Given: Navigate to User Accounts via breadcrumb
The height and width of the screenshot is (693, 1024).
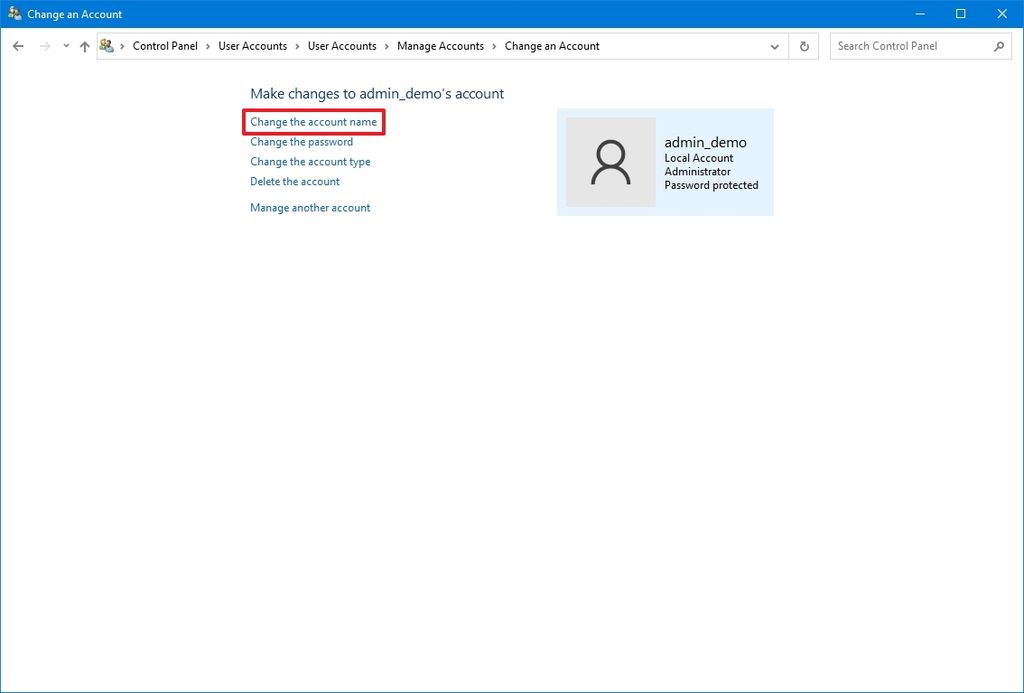Looking at the screenshot, I should (253, 45).
